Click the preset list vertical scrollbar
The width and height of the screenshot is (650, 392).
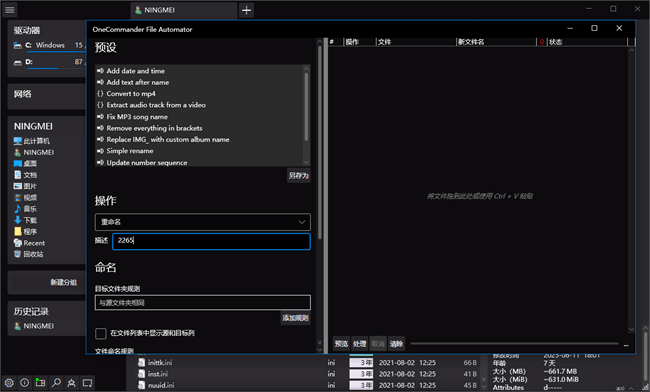click(x=306, y=107)
